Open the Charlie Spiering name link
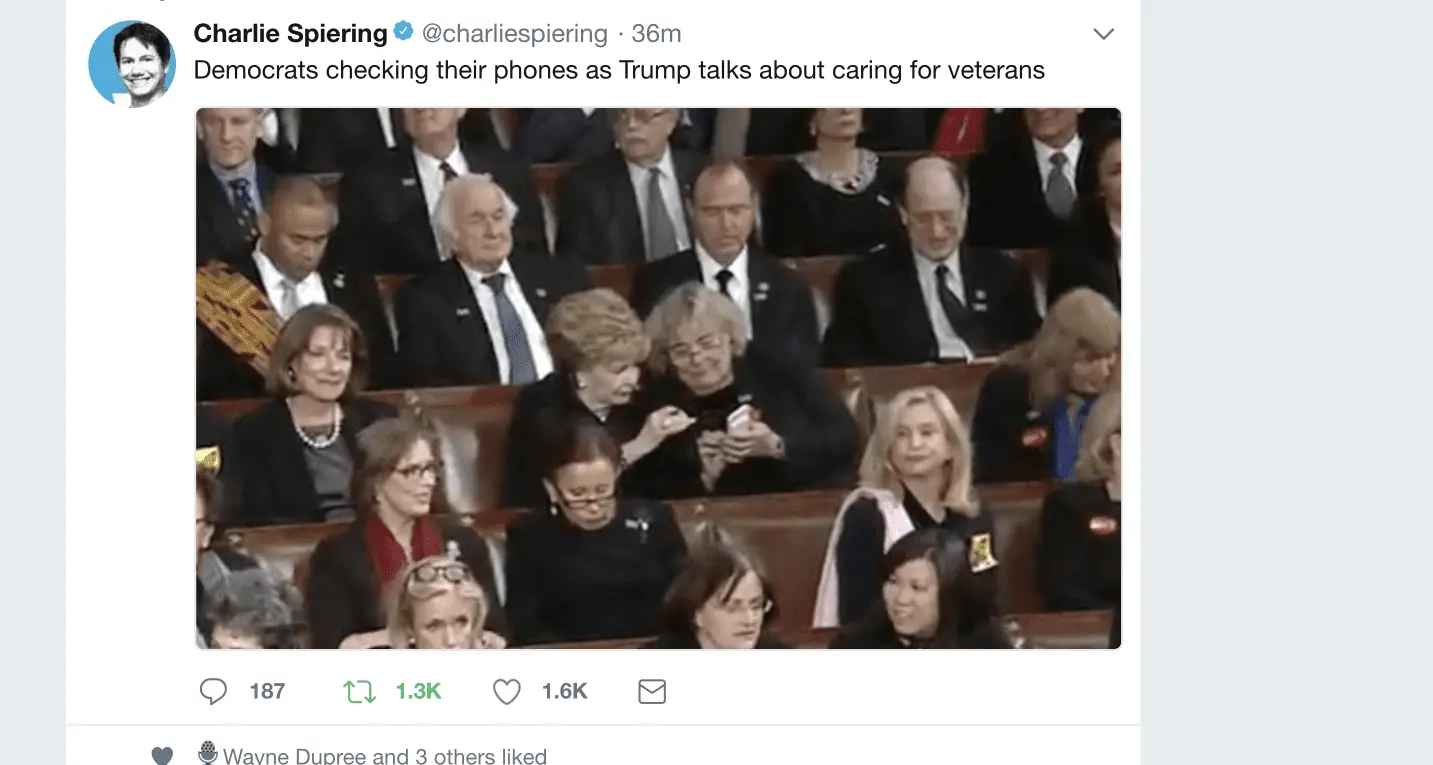This screenshot has height=765, width=1433. tap(290, 33)
